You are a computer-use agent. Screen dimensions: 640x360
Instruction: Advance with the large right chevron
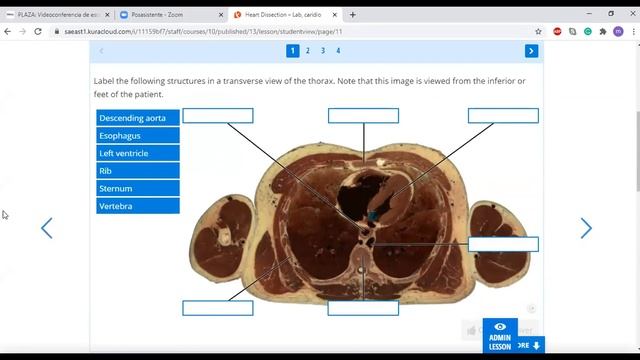pyautogui.click(x=586, y=228)
